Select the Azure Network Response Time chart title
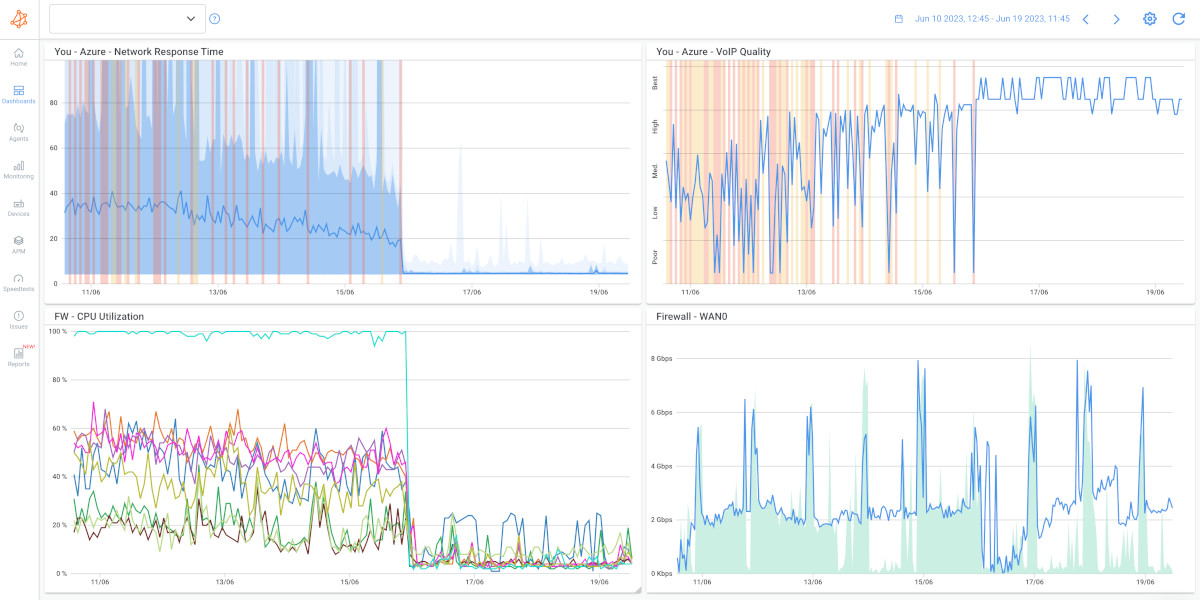 [x=139, y=51]
